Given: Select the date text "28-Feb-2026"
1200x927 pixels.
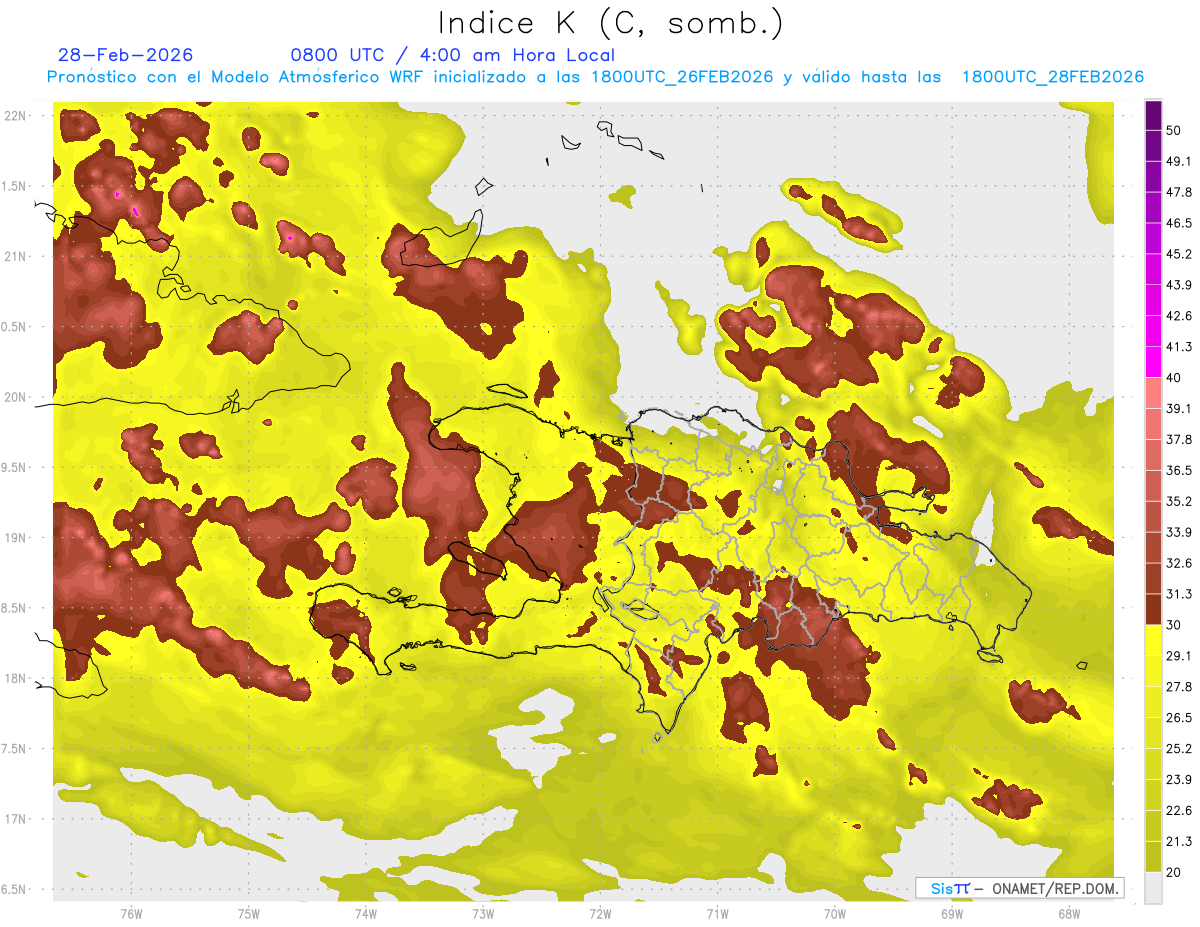Looking at the screenshot, I should [x=126, y=55].
